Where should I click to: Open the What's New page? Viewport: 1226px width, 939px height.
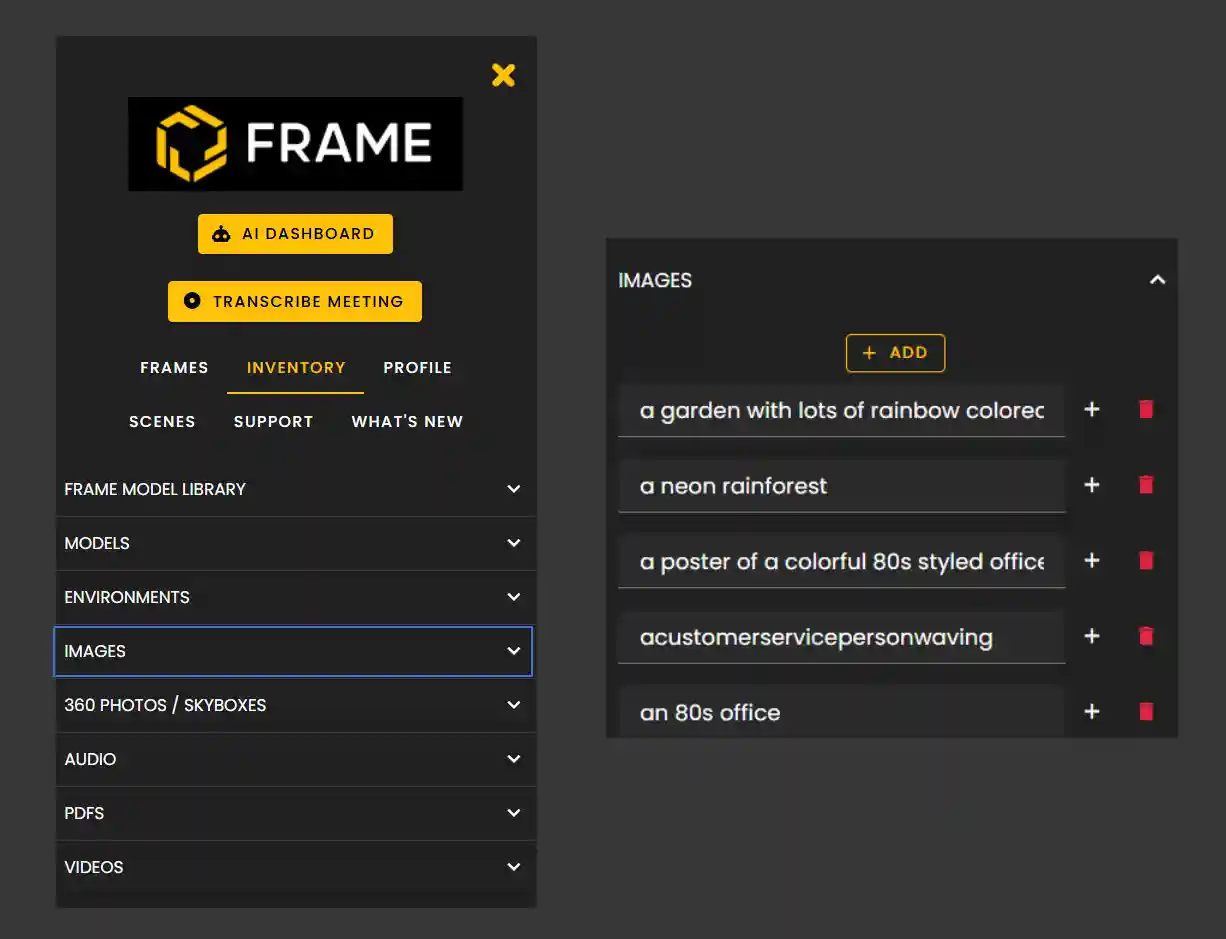click(x=407, y=421)
